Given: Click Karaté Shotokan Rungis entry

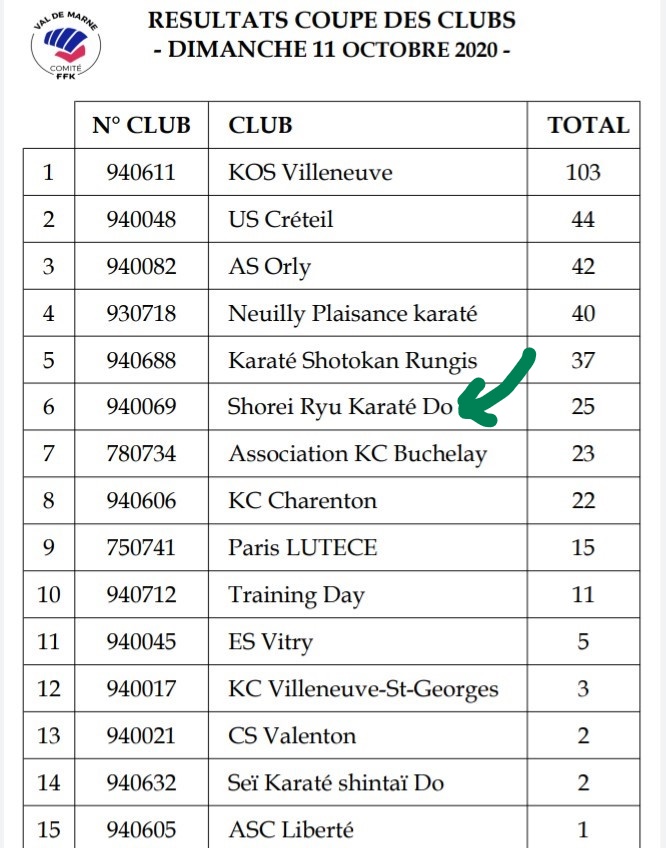Looking at the screenshot, I should [353, 360].
